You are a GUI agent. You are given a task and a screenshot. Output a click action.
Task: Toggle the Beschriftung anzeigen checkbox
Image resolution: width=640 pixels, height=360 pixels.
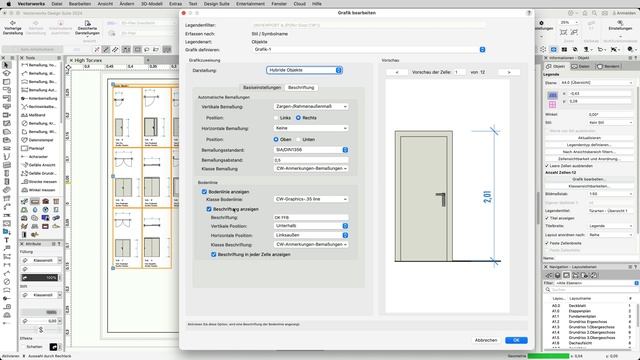[209, 209]
